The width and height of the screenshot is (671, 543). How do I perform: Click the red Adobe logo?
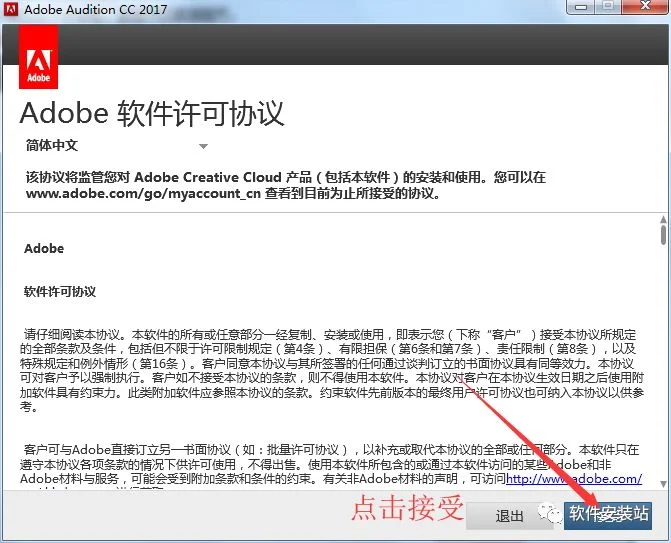coord(39,56)
